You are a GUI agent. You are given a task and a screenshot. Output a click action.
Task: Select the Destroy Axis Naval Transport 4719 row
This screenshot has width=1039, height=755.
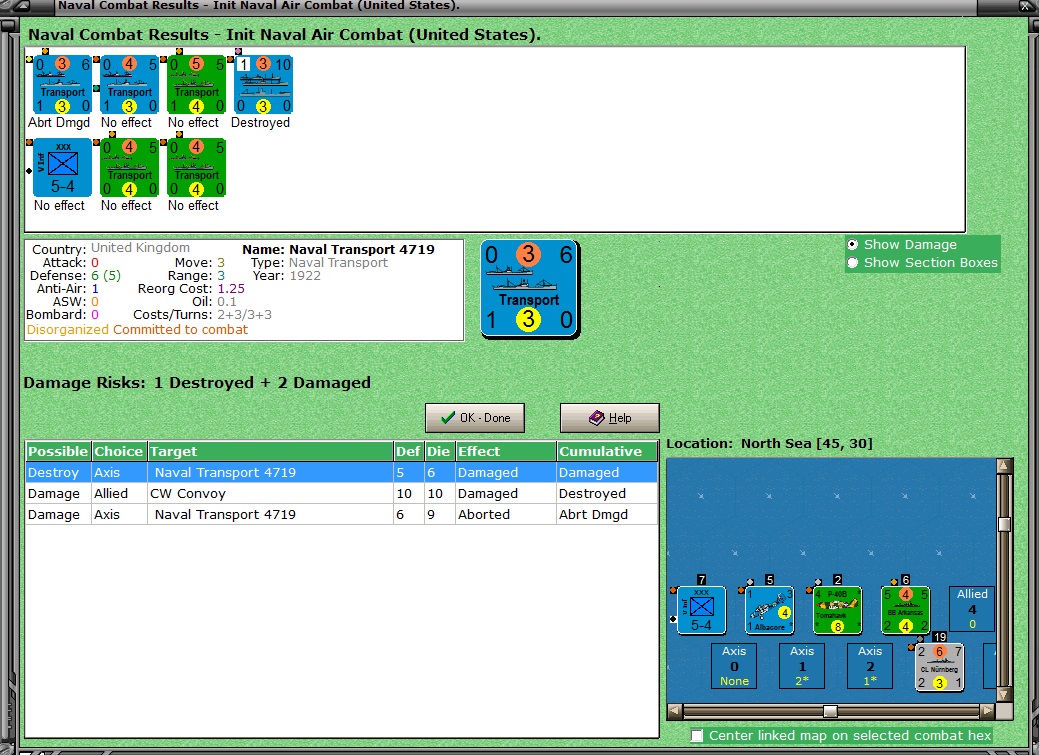(341, 473)
